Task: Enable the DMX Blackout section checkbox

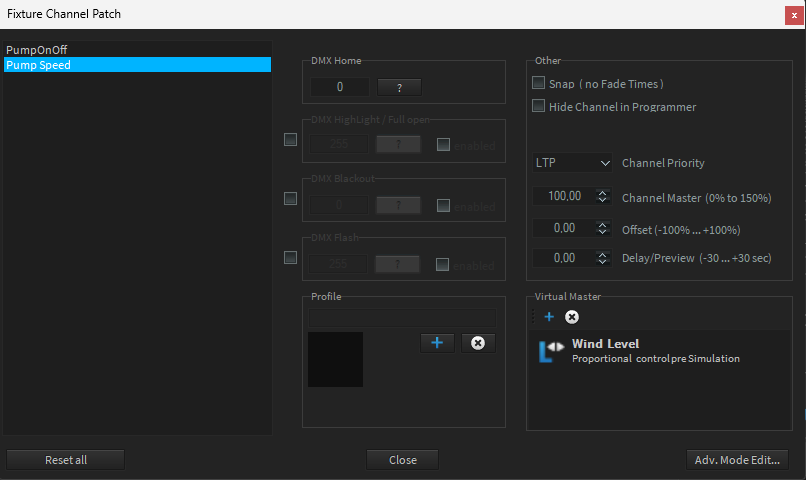Action: point(291,199)
